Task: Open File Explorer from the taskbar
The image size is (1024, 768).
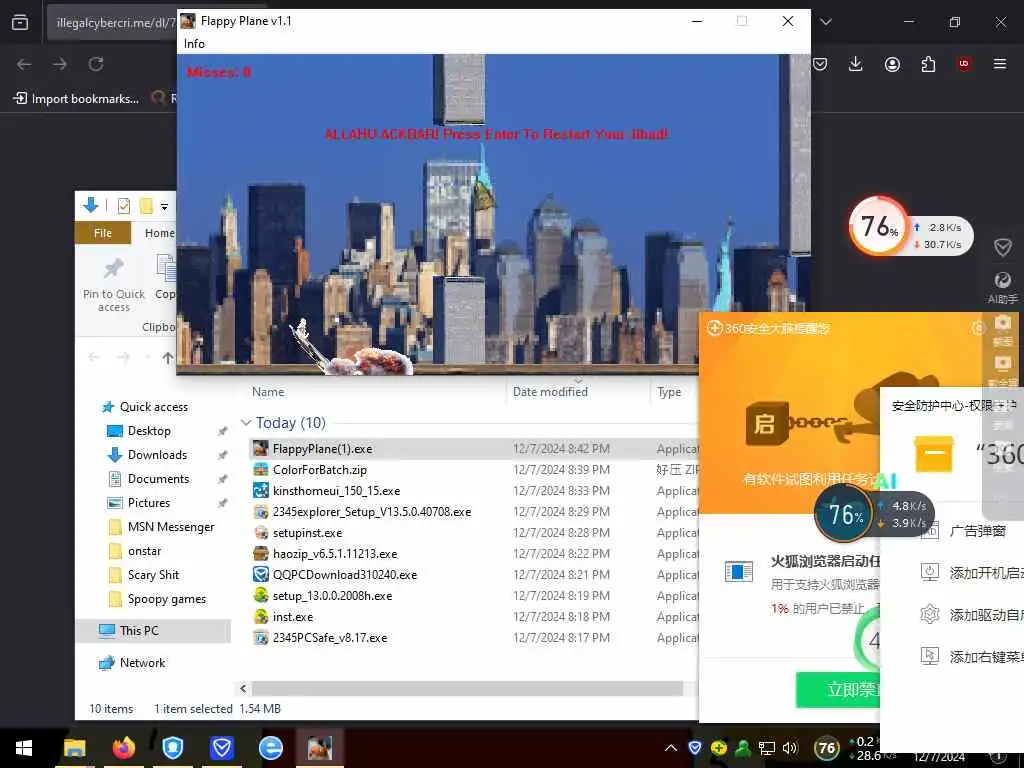Action: [74, 748]
